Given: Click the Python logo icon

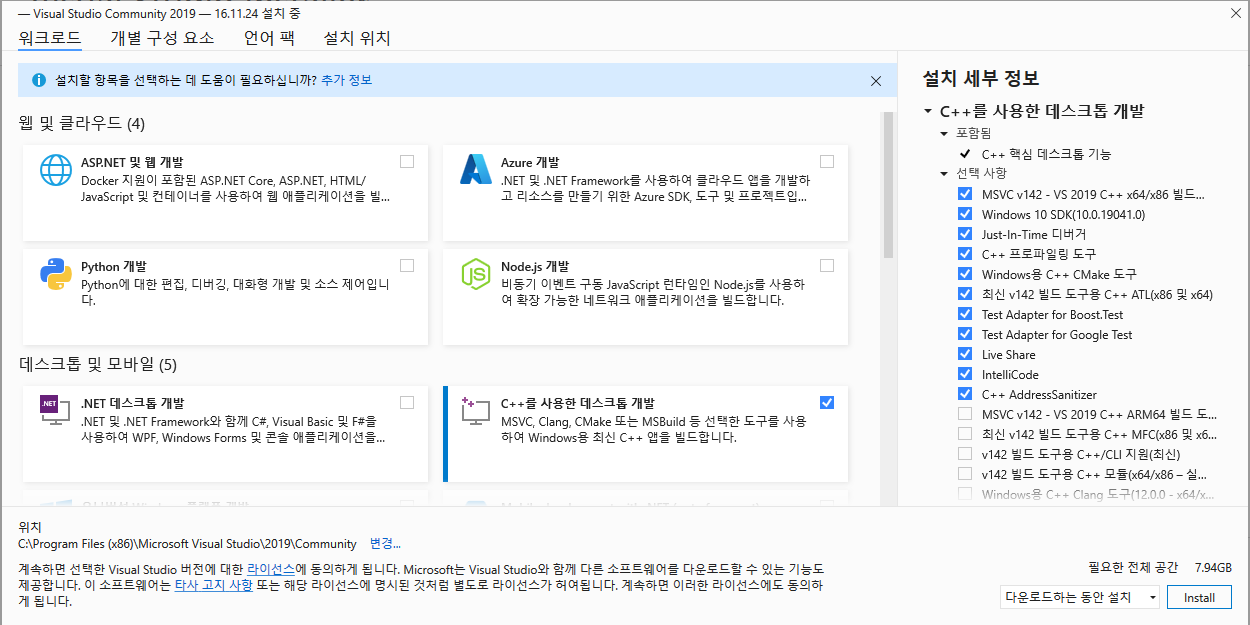Looking at the screenshot, I should [56, 274].
